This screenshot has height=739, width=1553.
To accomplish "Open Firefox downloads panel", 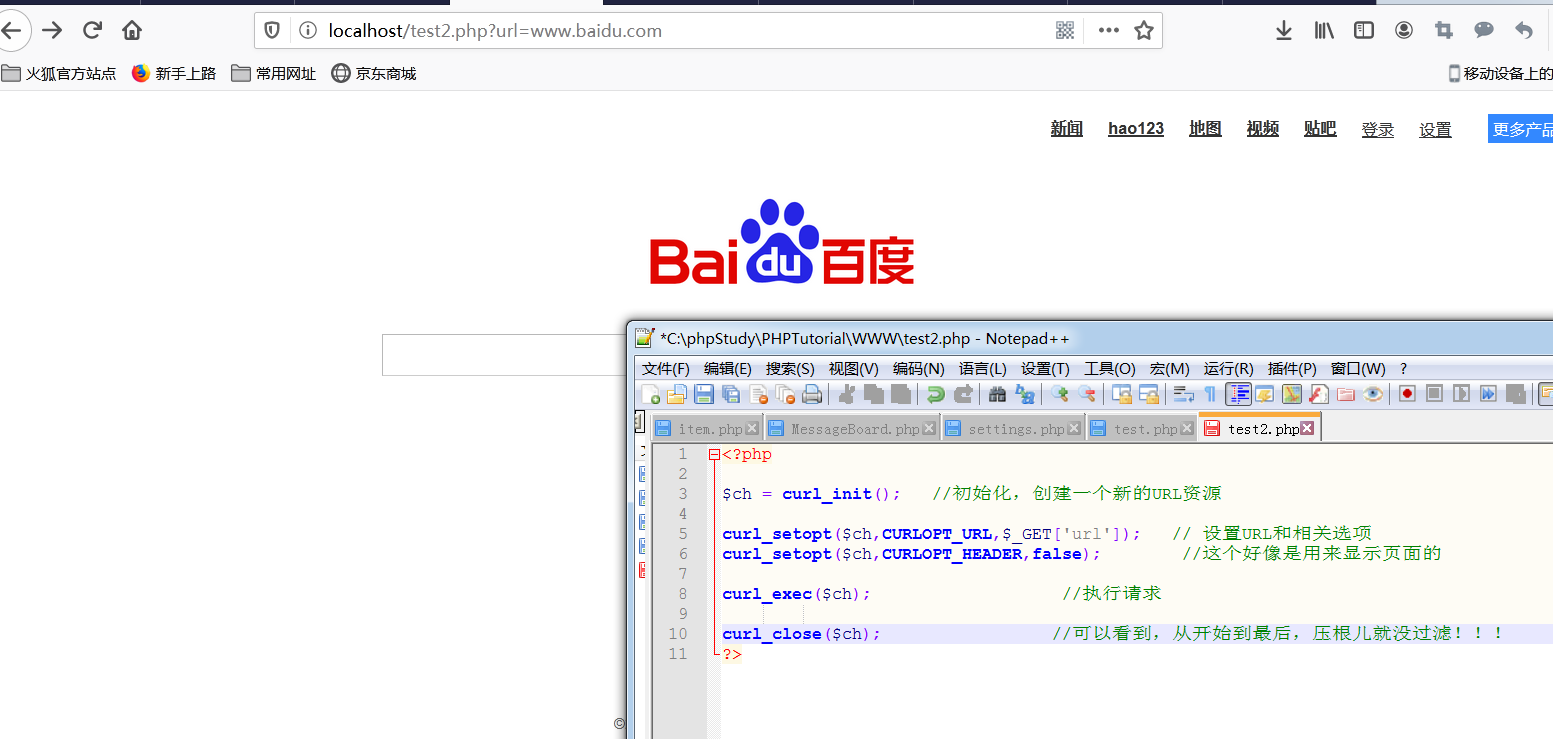I will pos(1284,30).
